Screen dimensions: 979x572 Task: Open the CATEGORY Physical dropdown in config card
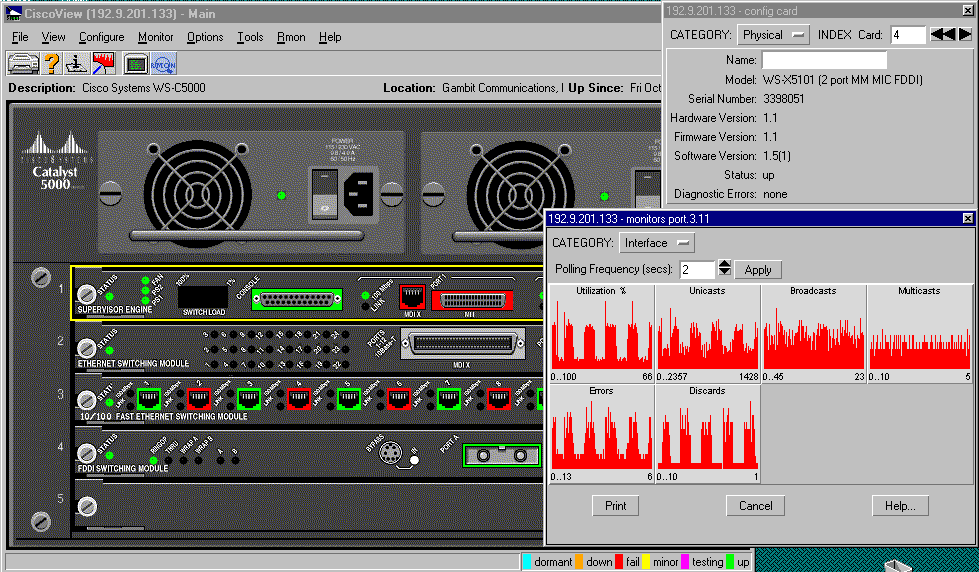point(773,35)
